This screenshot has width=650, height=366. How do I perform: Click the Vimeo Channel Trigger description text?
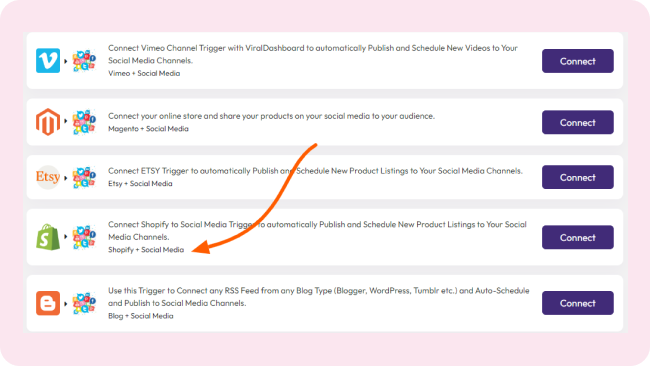coord(313,54)
